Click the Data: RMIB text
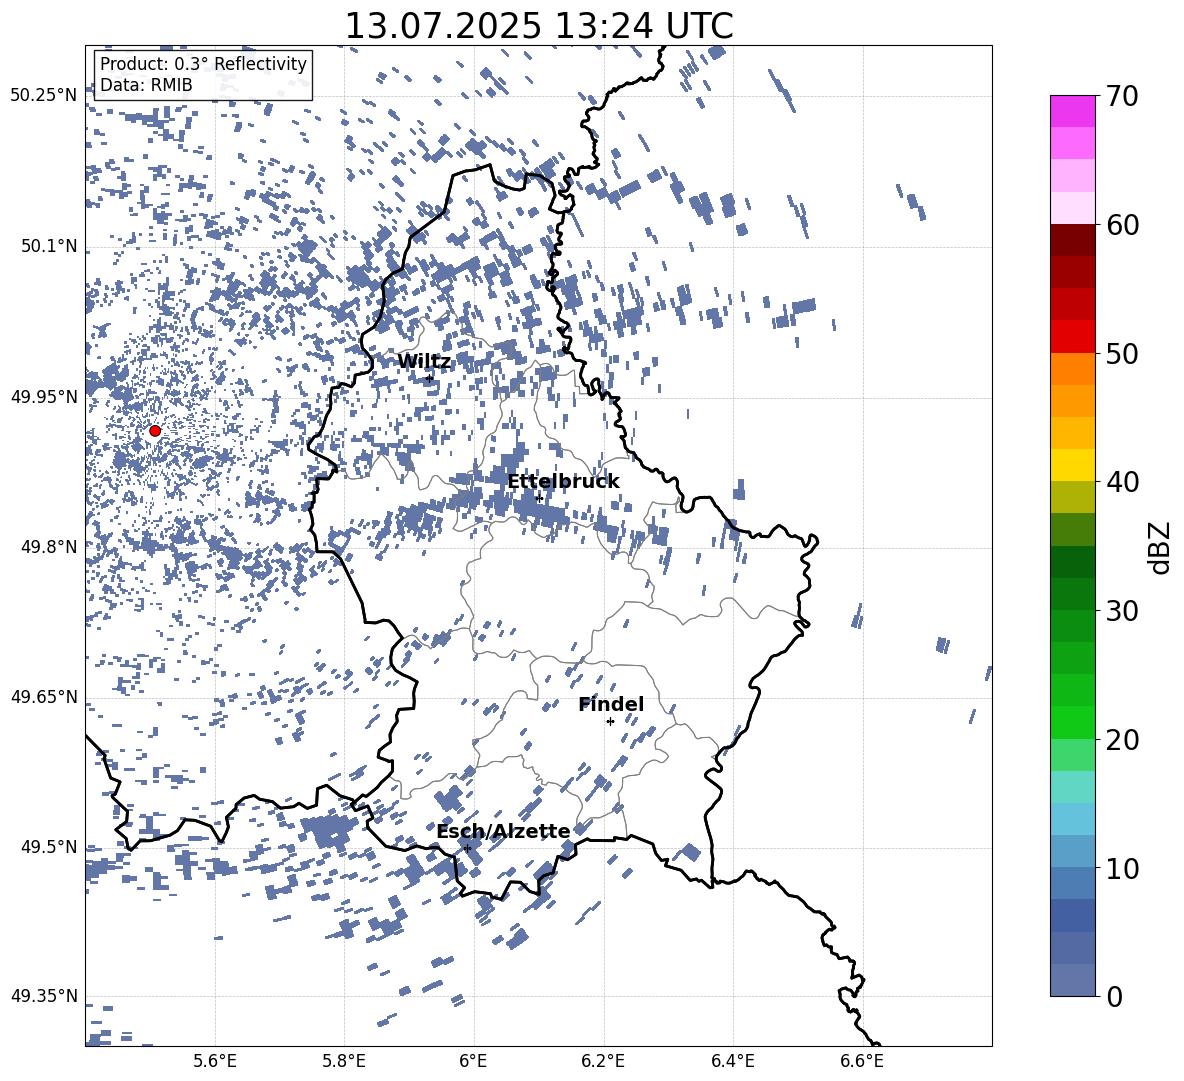1184x1081 pixels. click(x=146, y=85)
